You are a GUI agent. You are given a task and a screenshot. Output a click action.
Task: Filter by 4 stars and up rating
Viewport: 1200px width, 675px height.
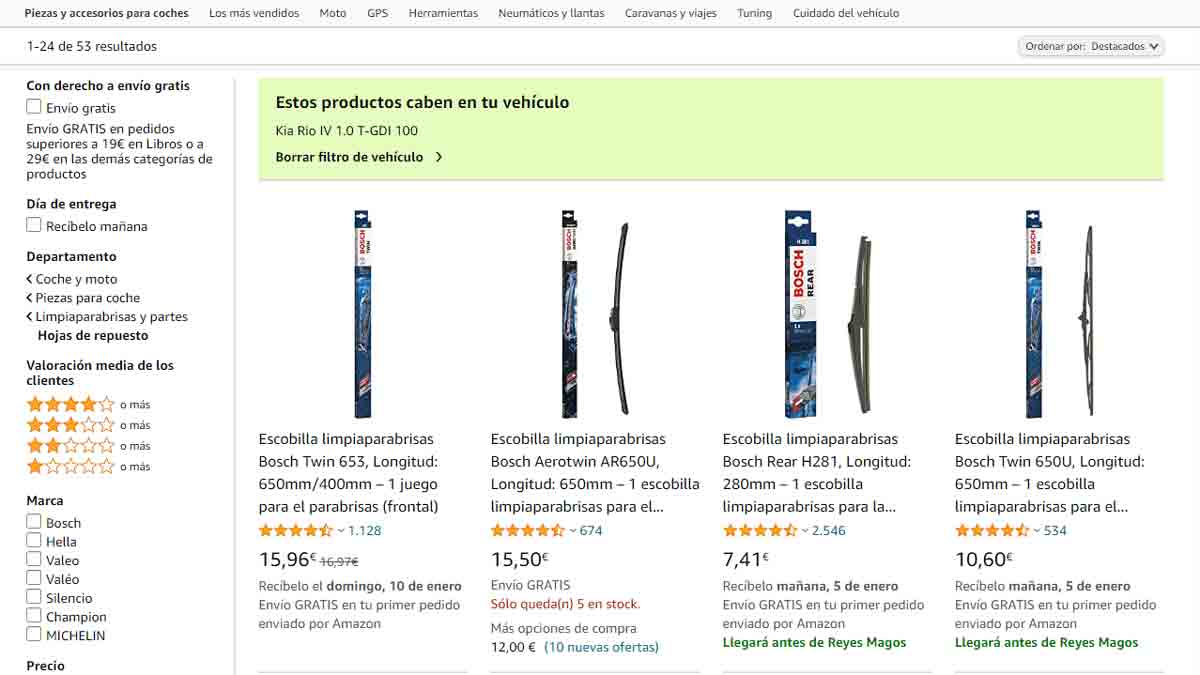click(88, 405)
